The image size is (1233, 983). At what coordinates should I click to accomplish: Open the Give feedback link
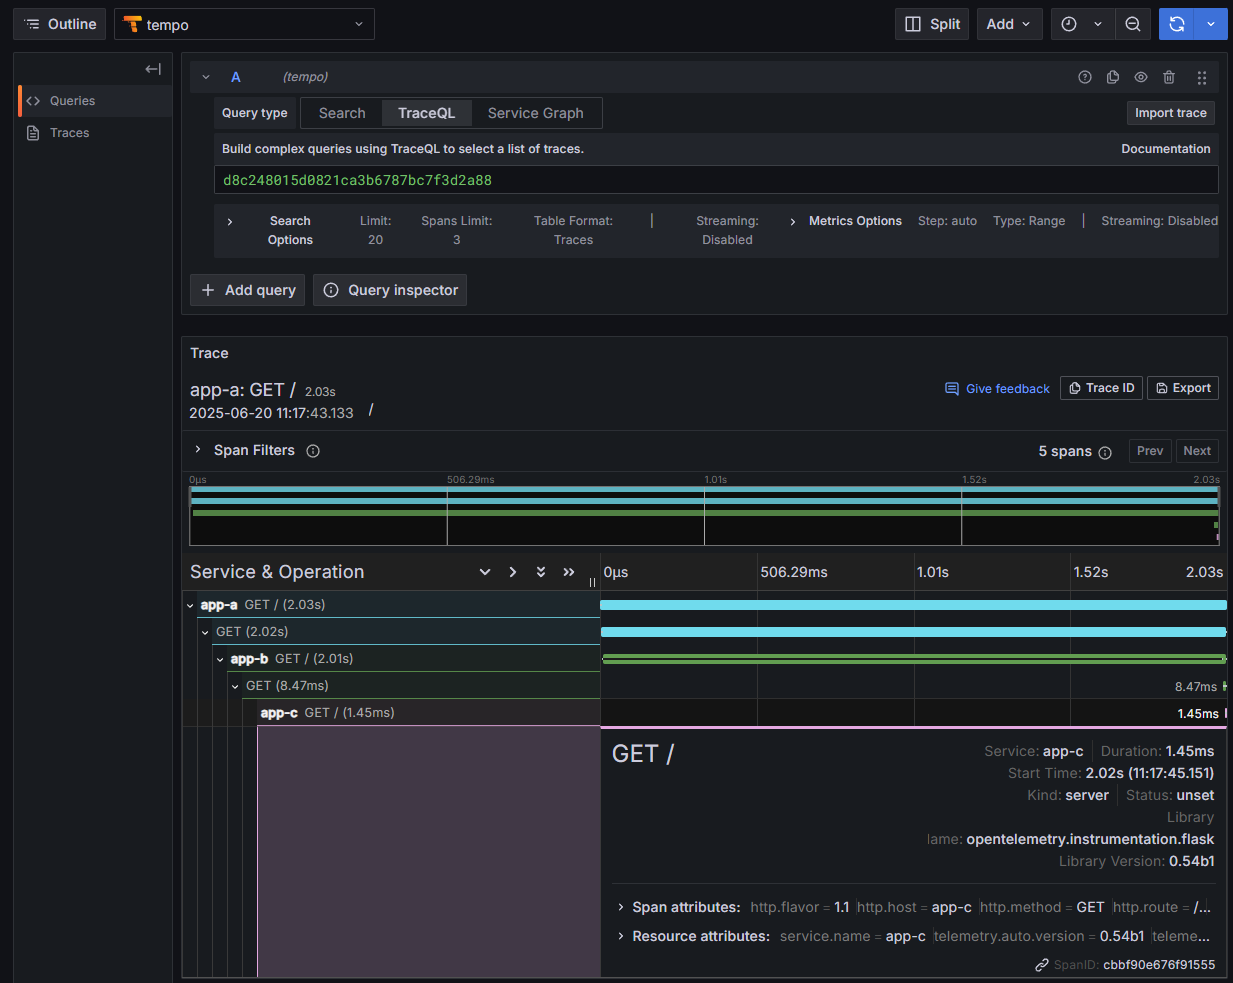click(997, 389)
